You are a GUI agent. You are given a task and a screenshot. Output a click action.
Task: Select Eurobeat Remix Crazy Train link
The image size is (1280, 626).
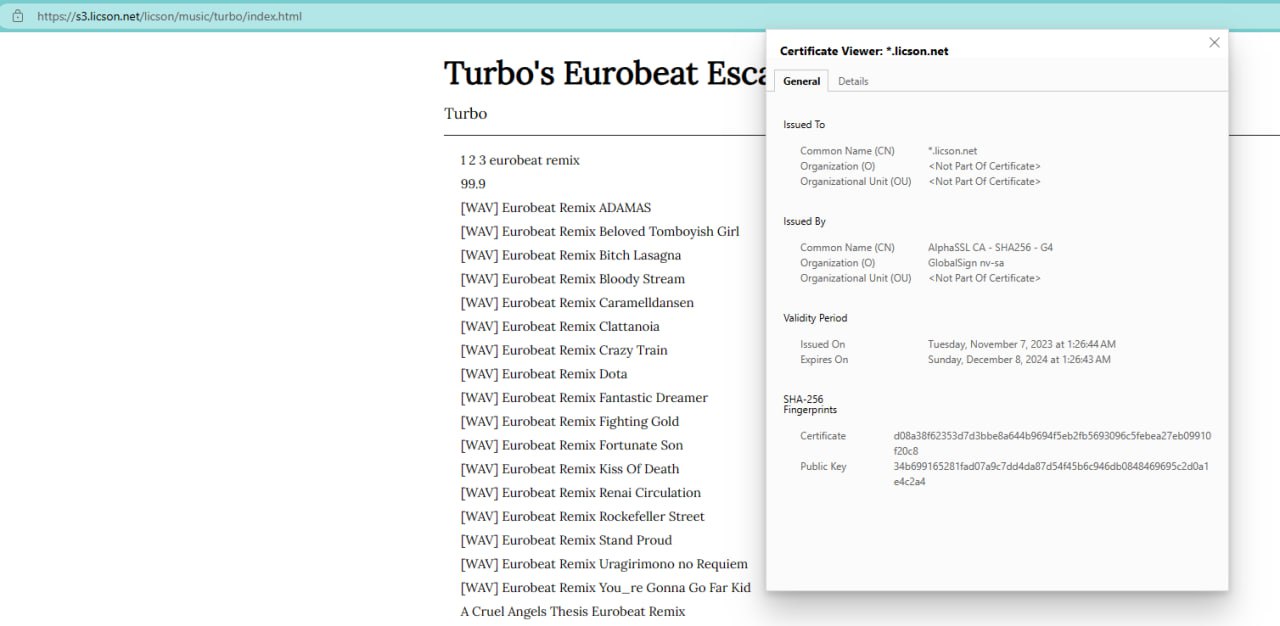click(x=563, y=350)
